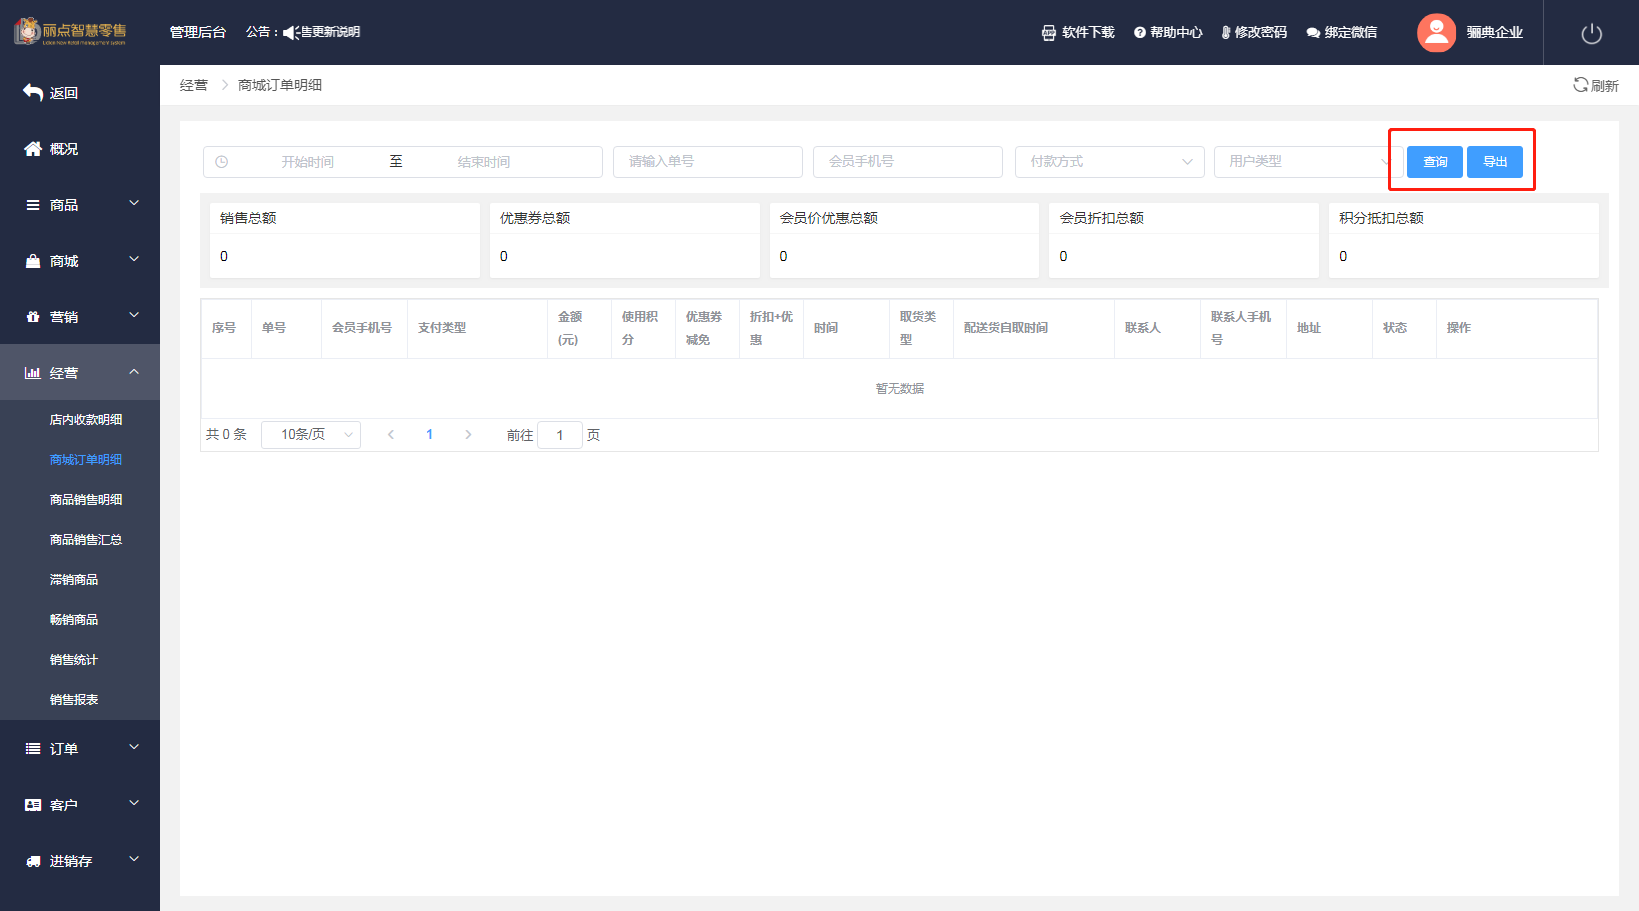Click the gift icon for 营销
This screenshot has height=911, width=1639.
[x=33, y=316]
